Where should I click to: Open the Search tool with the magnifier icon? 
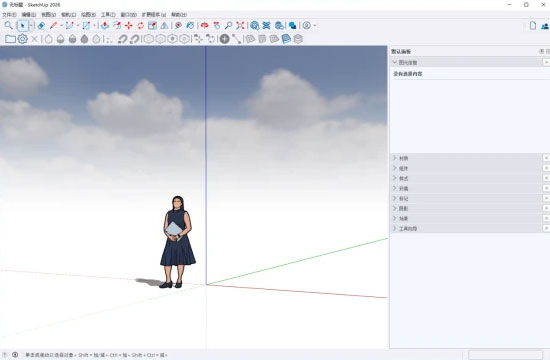coord(8,25)
